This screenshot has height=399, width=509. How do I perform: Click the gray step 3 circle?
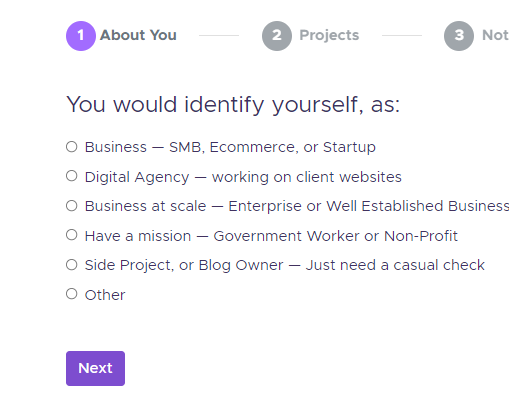click(459, 36)
